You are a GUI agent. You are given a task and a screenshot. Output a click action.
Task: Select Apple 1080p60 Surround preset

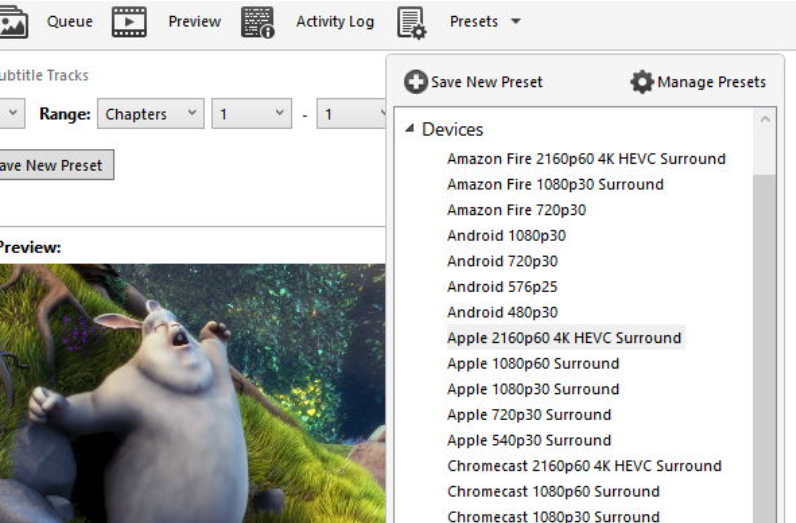[x=533, y=364]
